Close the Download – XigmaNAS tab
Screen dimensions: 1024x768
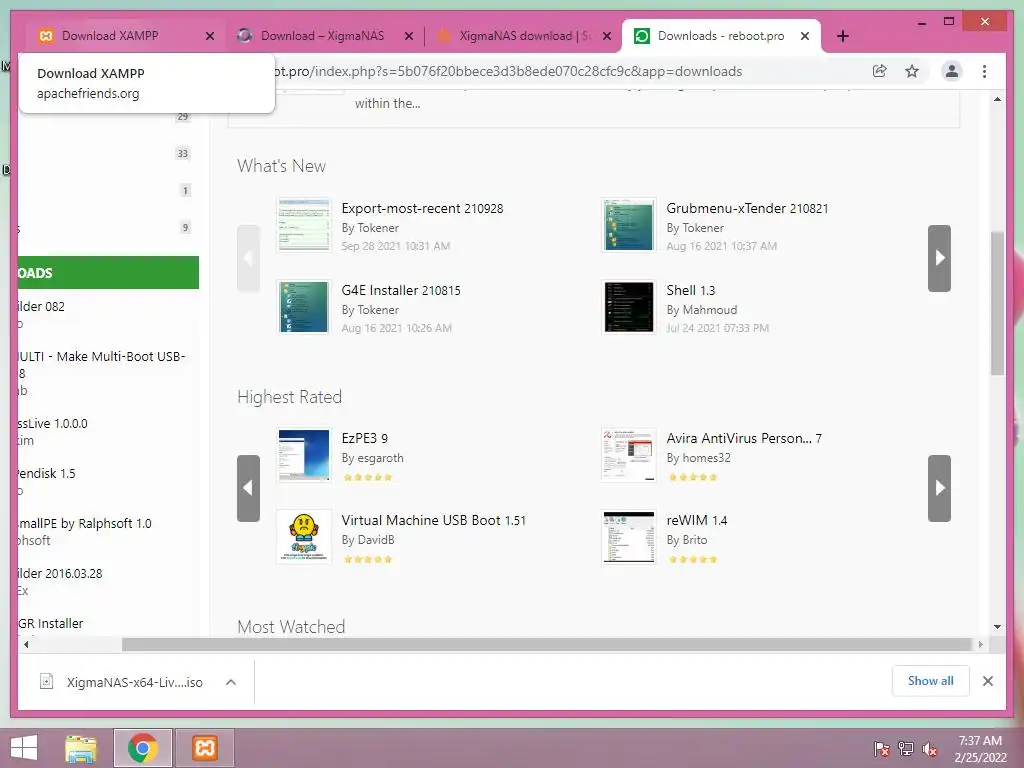click(x=409, y=36)
